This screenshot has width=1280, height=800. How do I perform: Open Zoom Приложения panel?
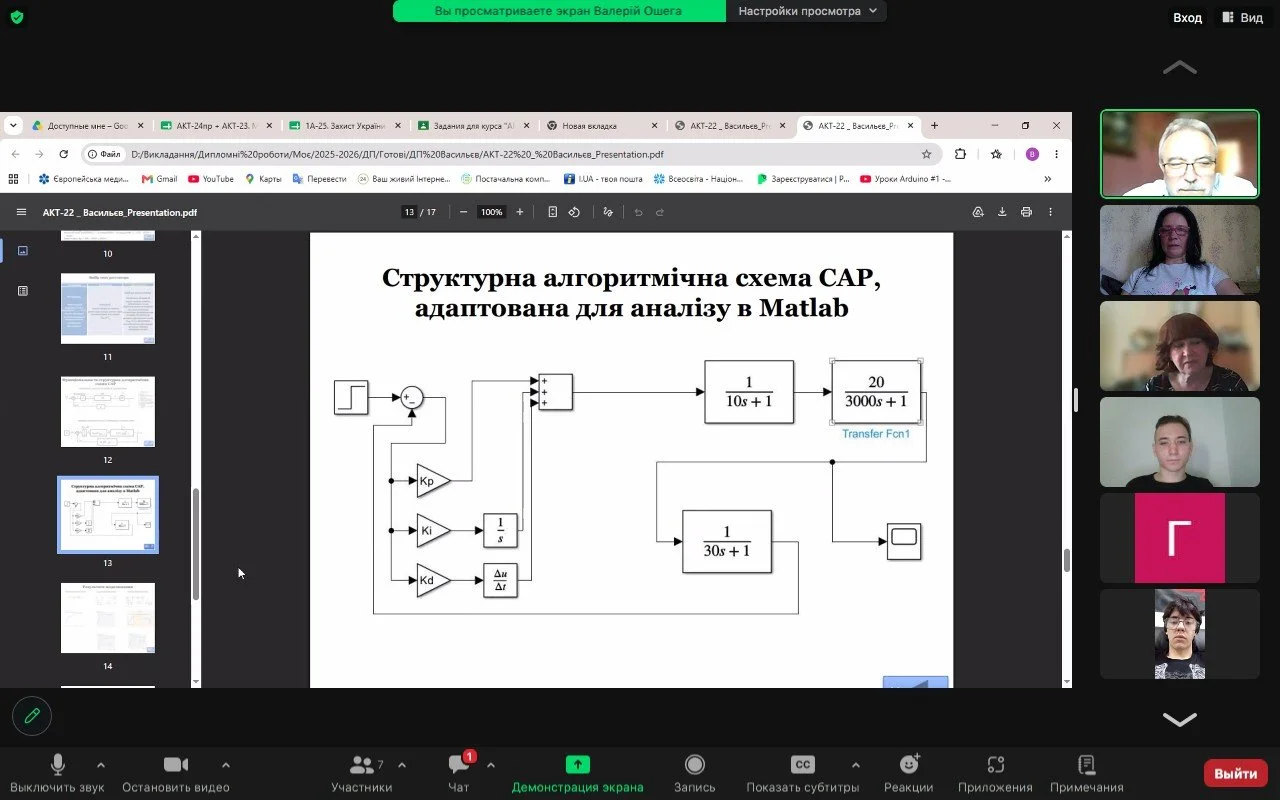(x=995, y=774)
